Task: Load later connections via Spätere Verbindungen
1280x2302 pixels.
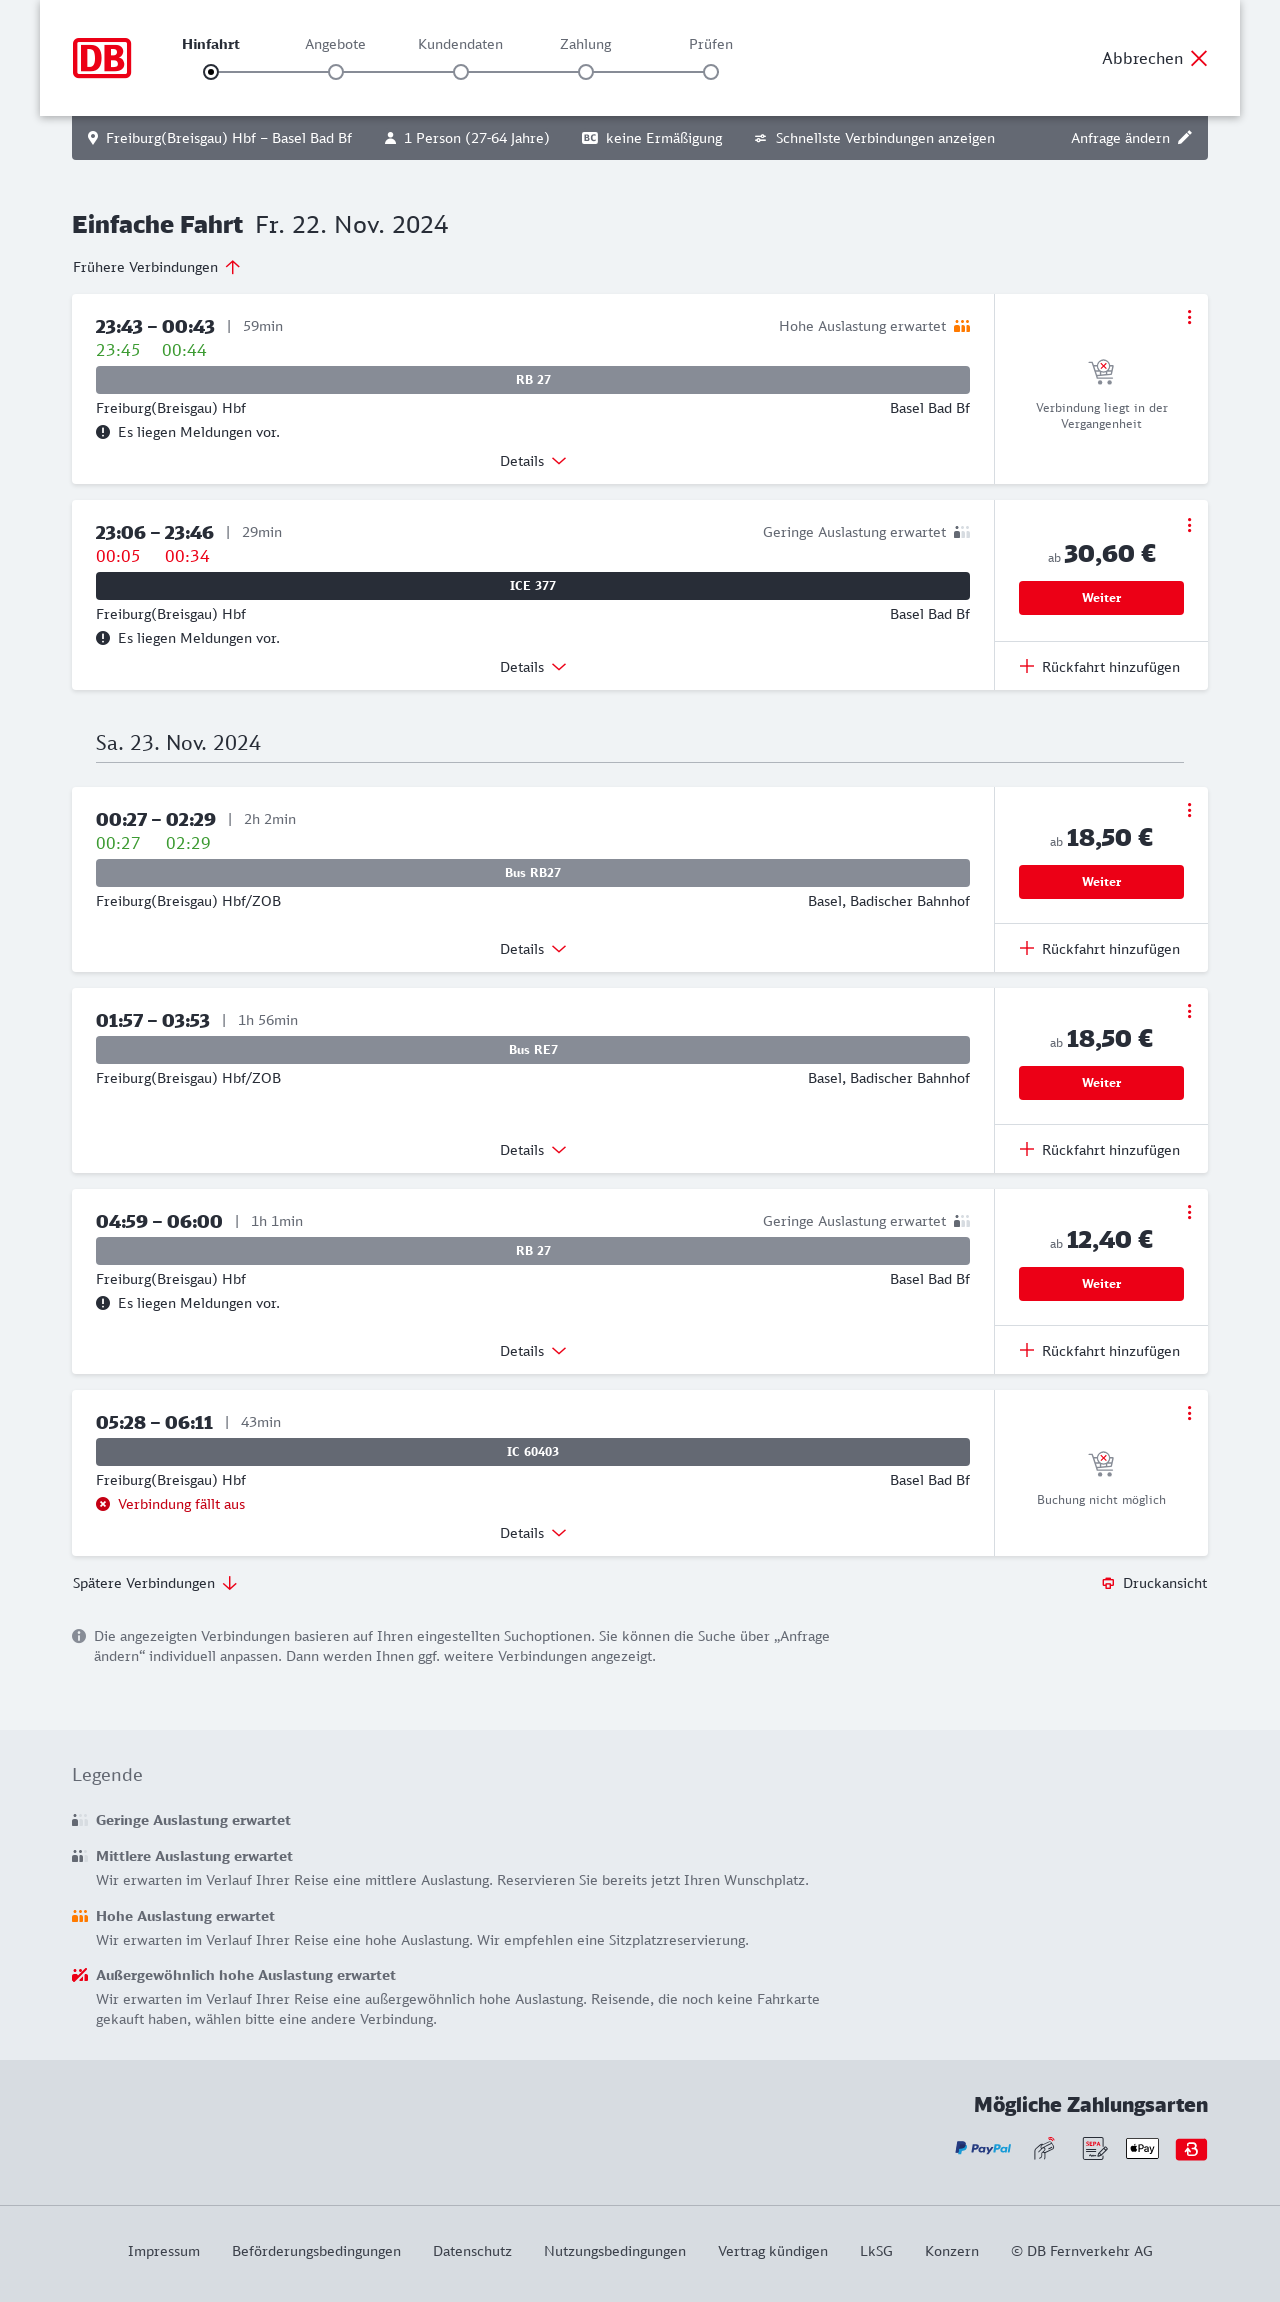Action: (155, 1583)
